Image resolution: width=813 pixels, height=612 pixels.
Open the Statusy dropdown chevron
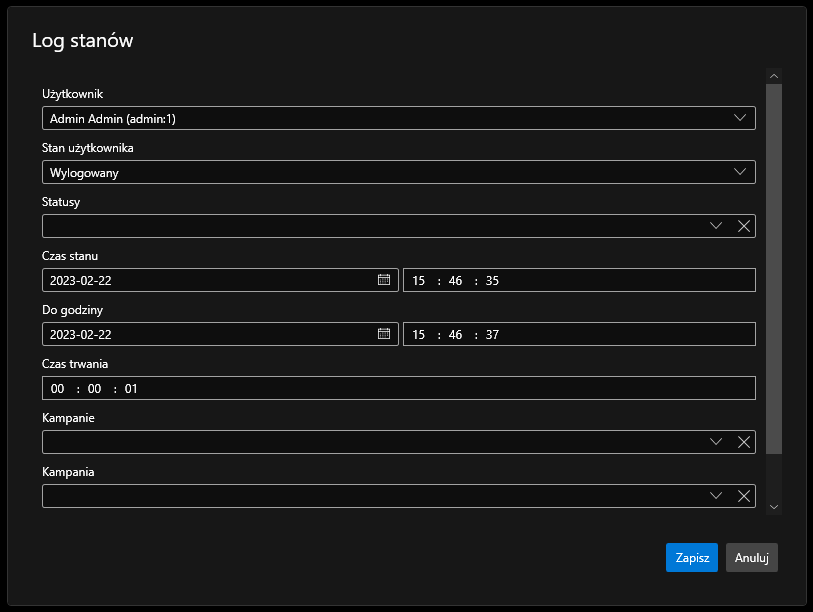(x=716, y=226)
